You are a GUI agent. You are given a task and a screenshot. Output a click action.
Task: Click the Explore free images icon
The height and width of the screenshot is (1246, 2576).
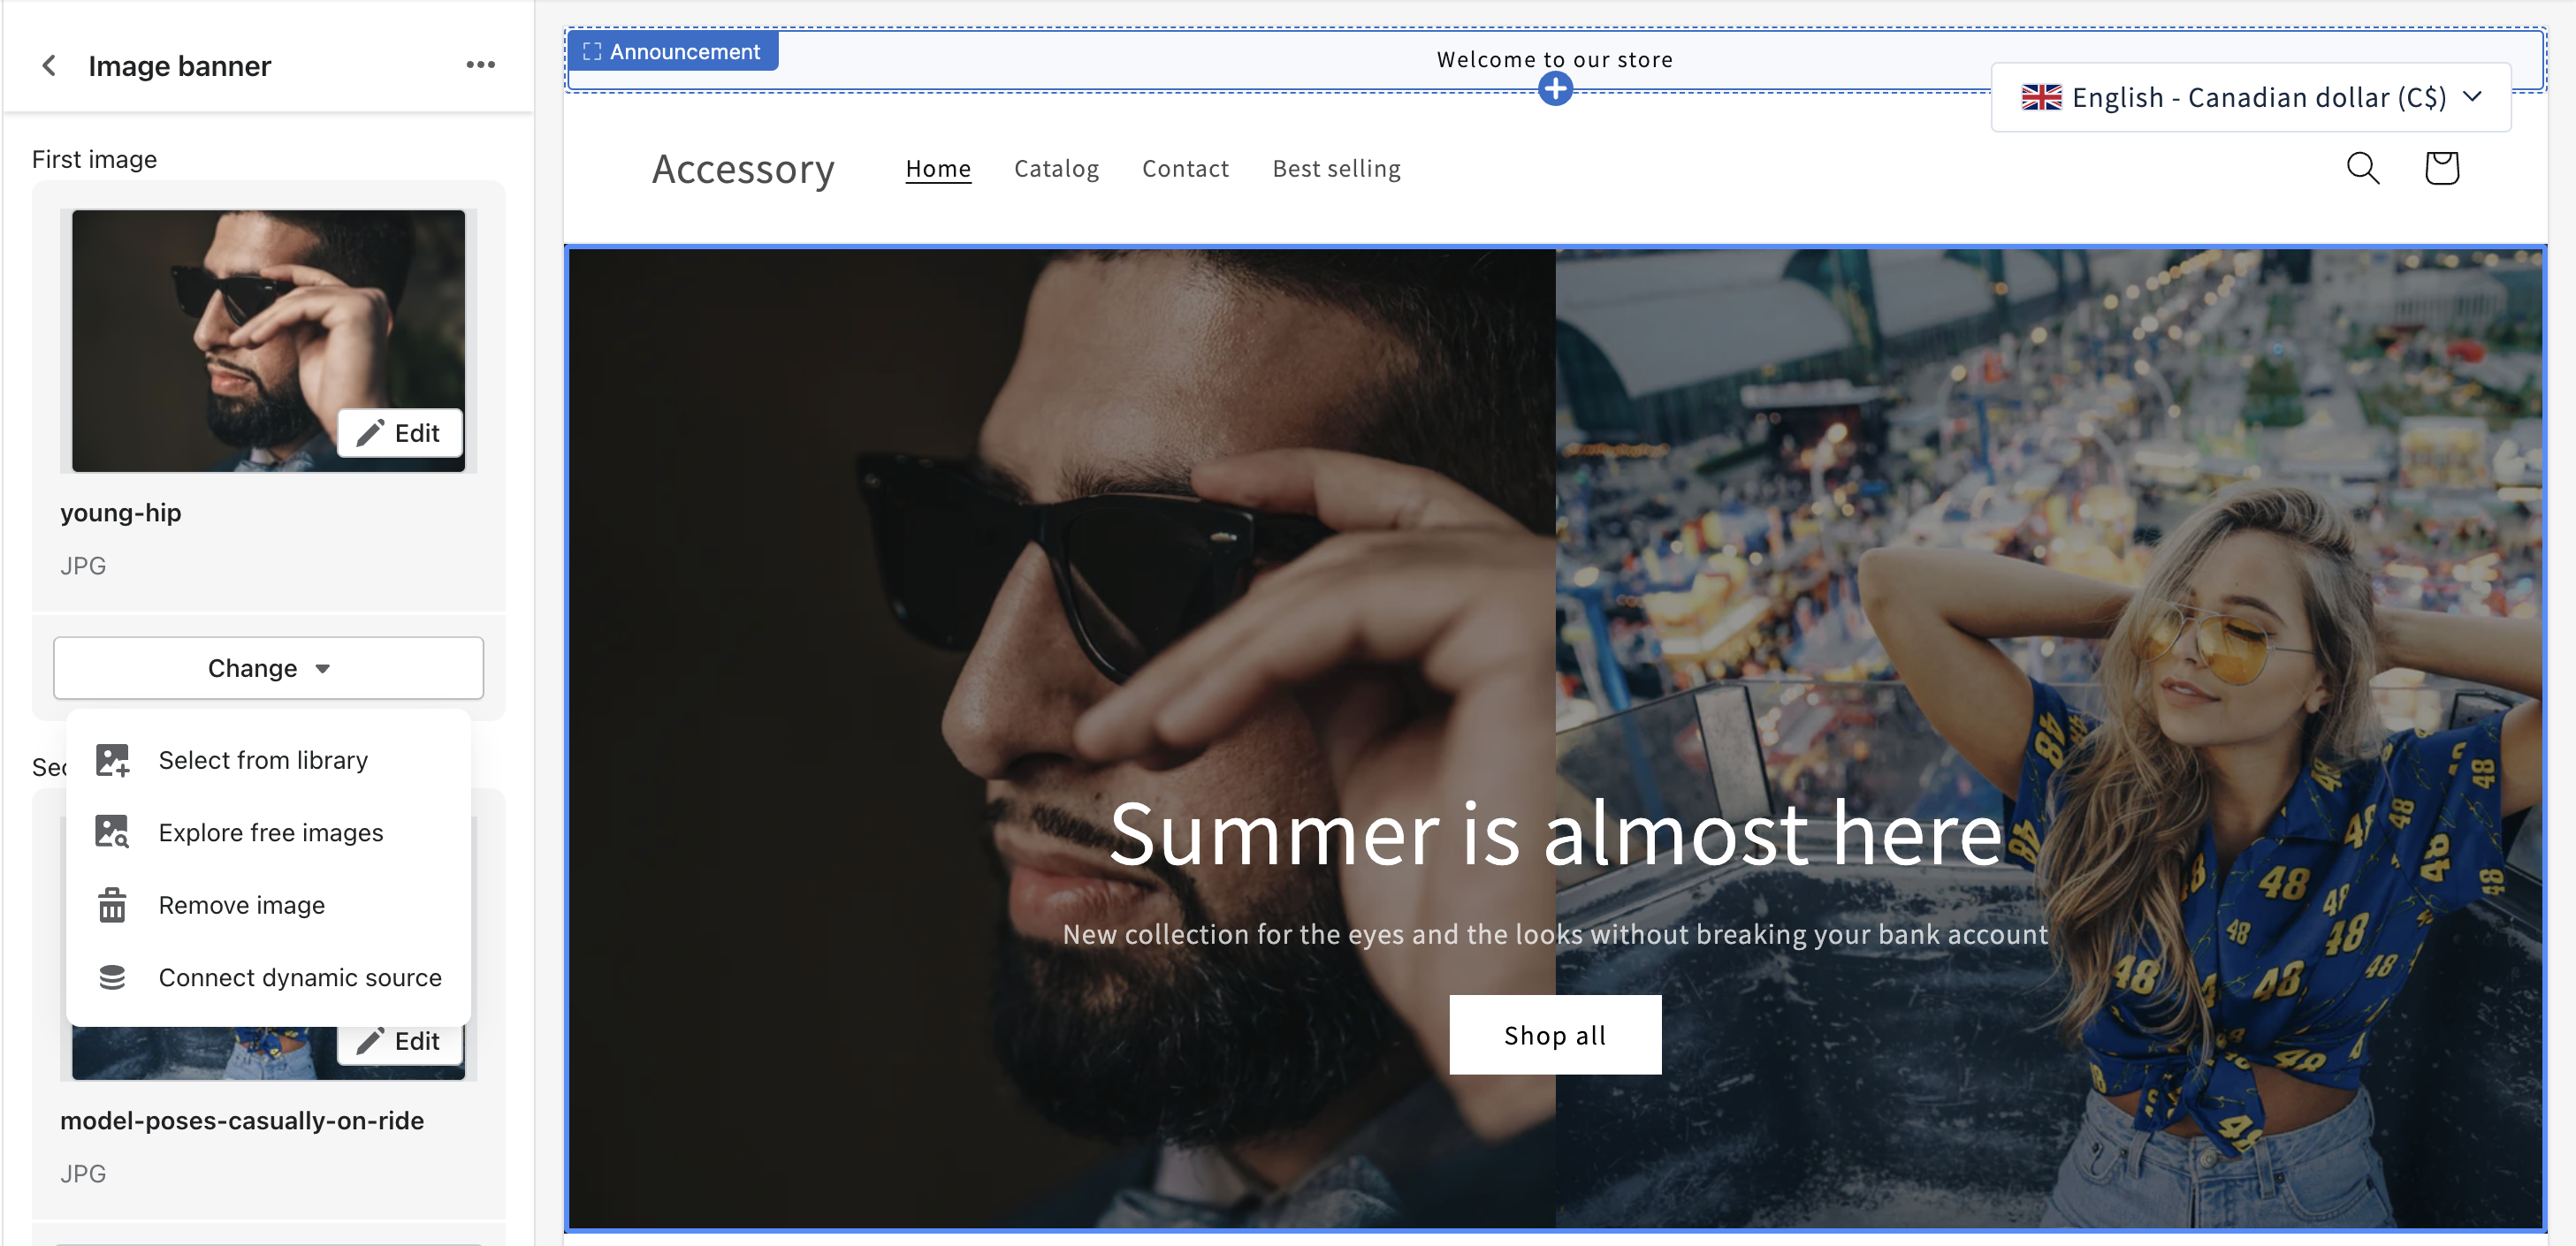[112, 832]
